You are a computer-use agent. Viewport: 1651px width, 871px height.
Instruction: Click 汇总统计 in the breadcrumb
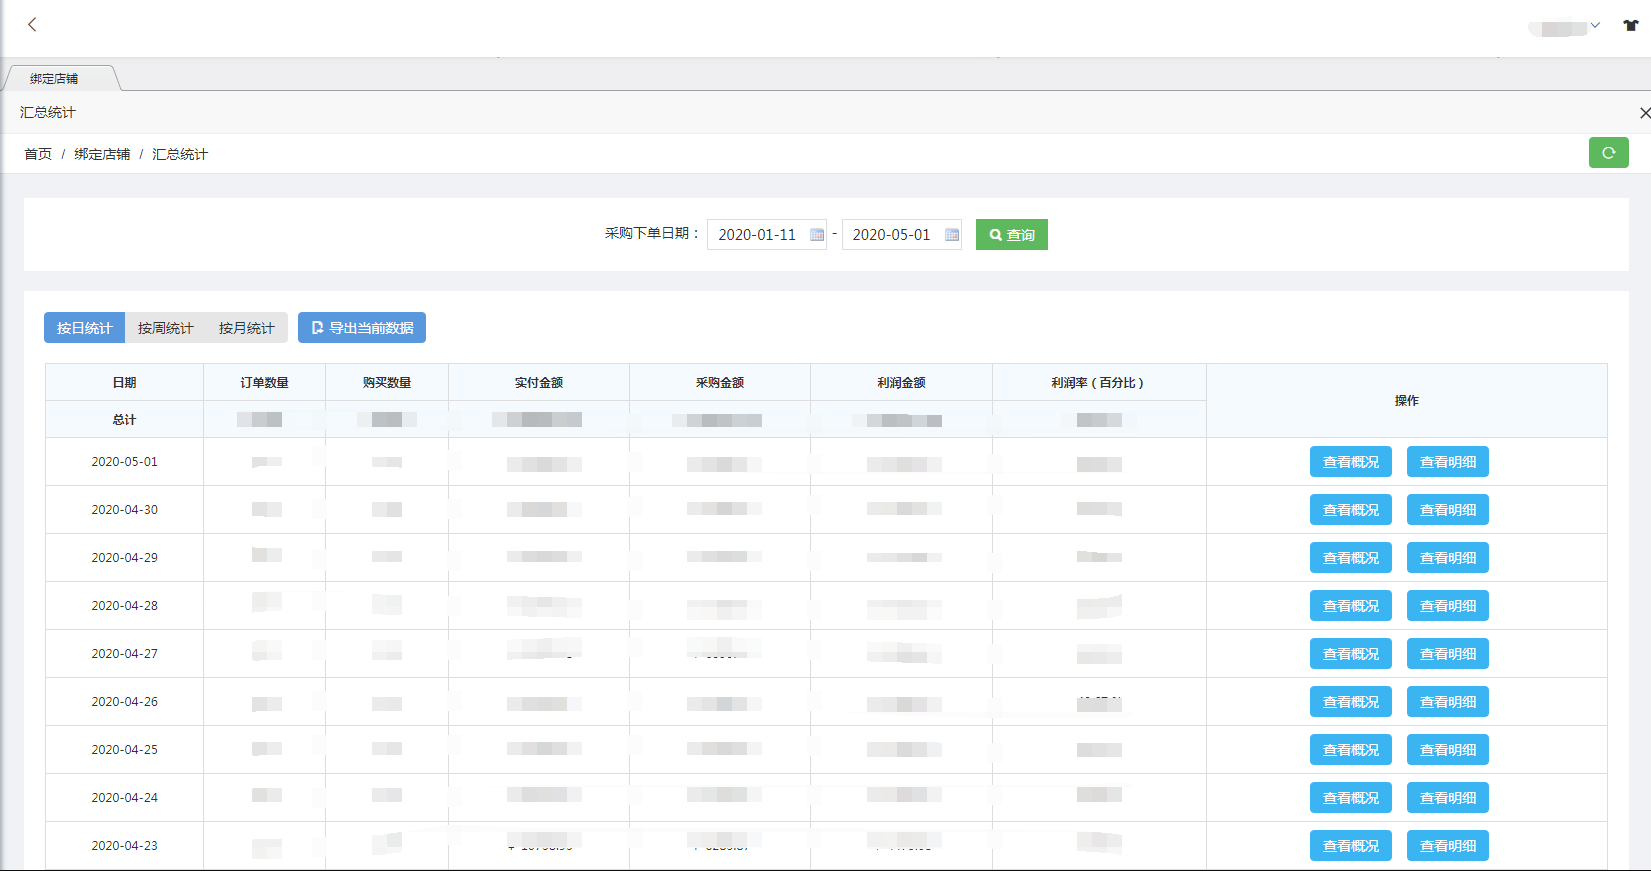pos(180,154)
